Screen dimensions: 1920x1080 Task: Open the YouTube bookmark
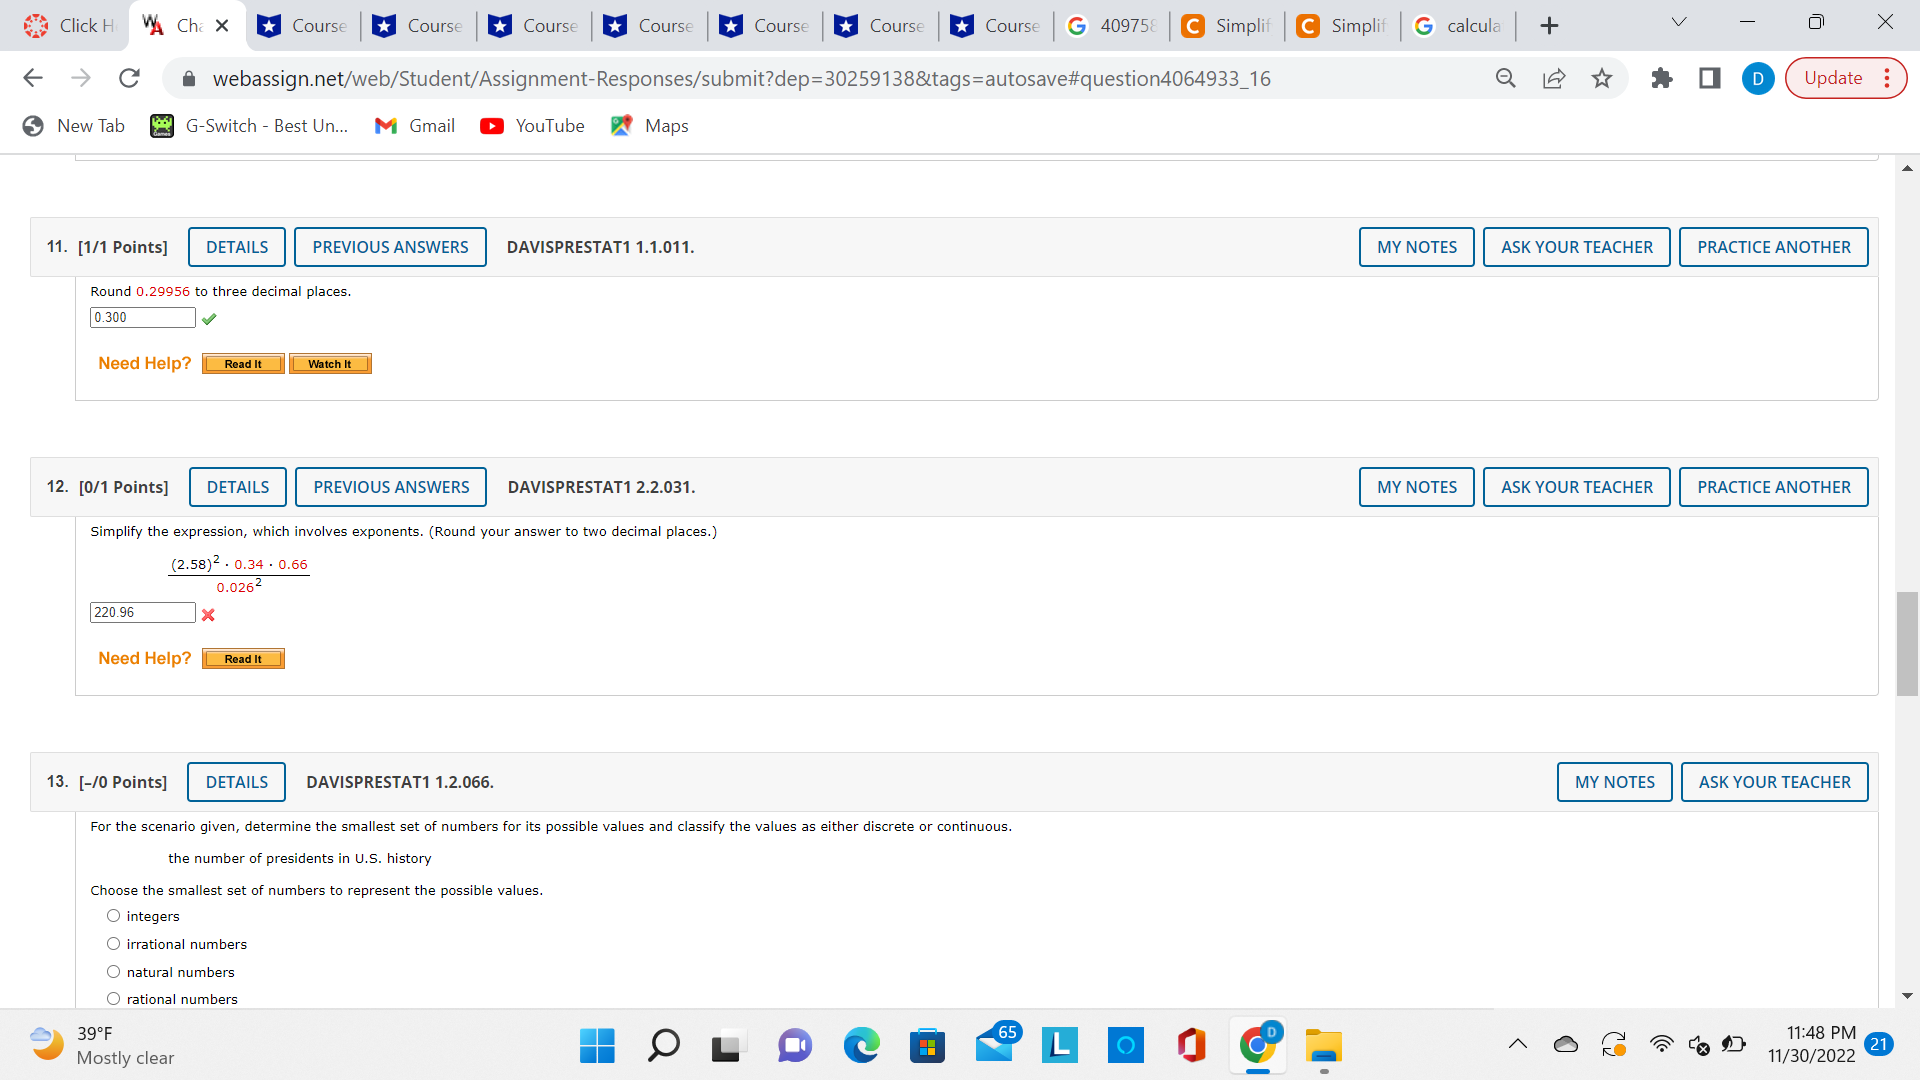pyautogui.click(x=532, y=126)
